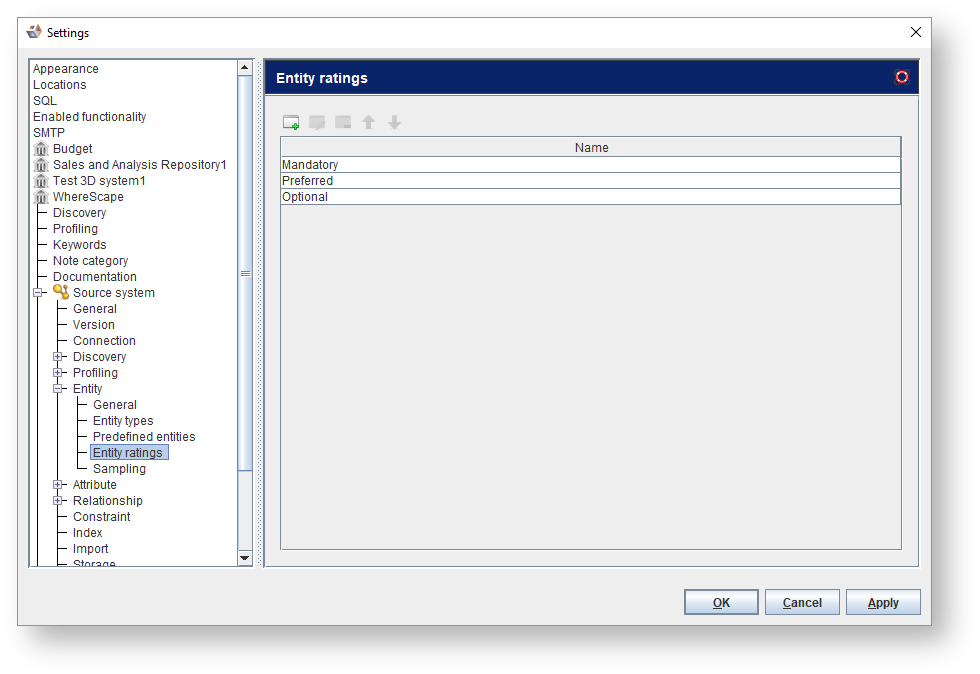
Task: Select SMTP settings item
Action: click(49, 133)
